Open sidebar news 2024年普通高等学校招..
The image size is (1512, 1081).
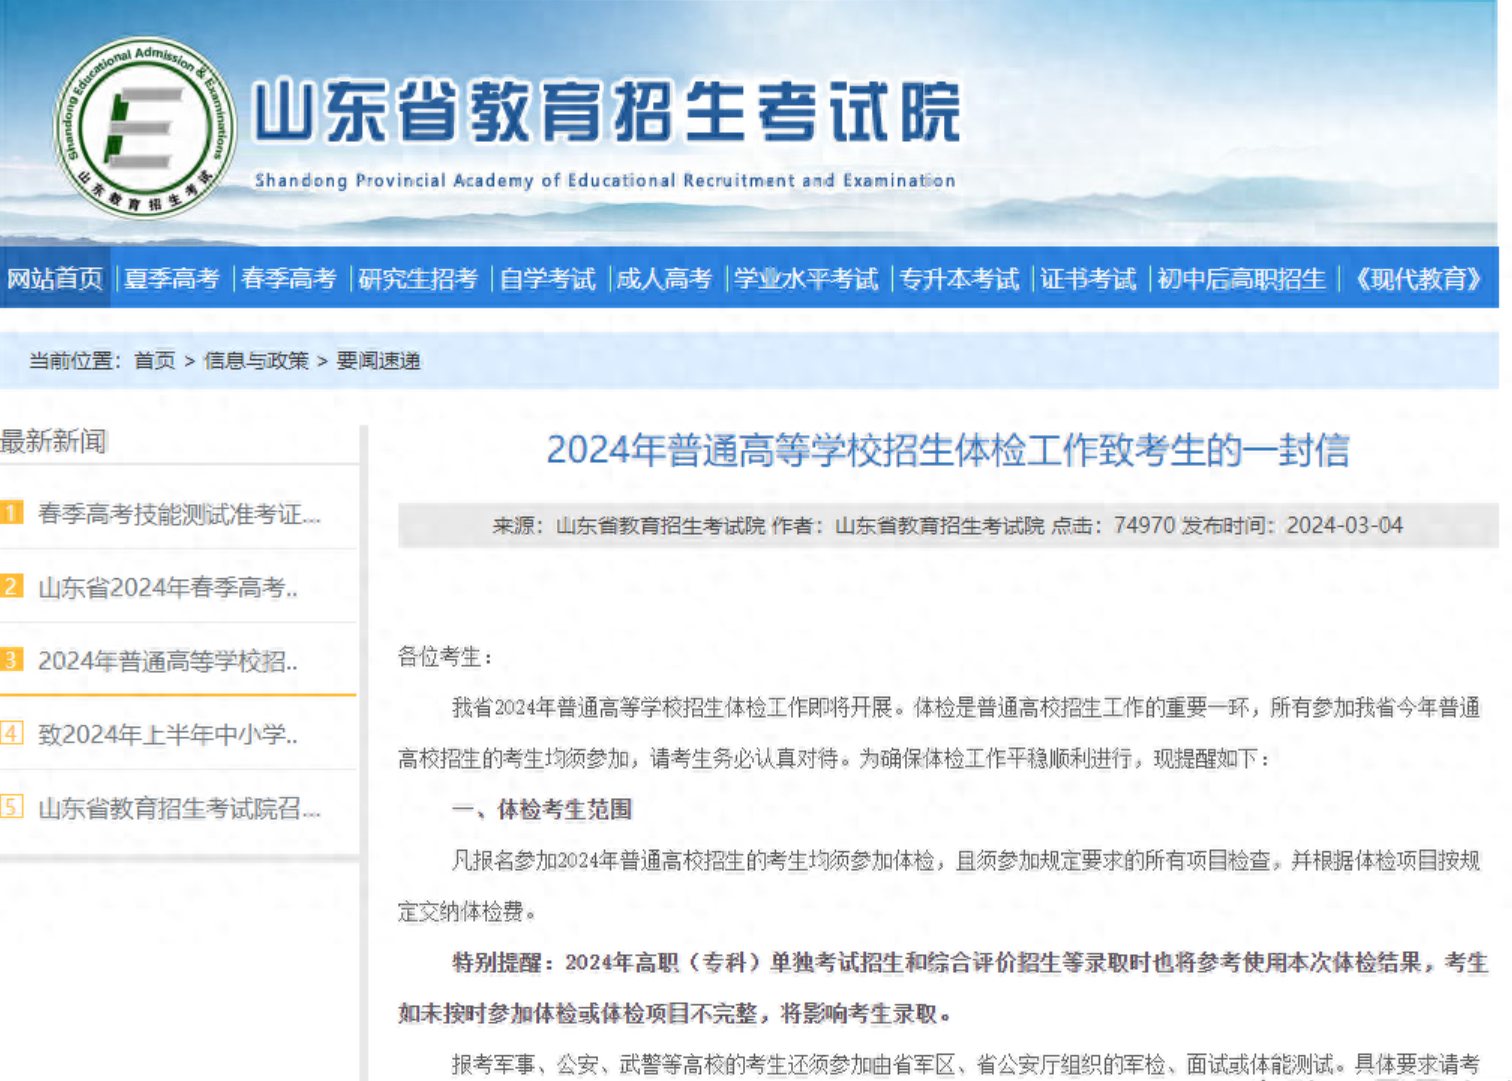click(x=168, y=661)
